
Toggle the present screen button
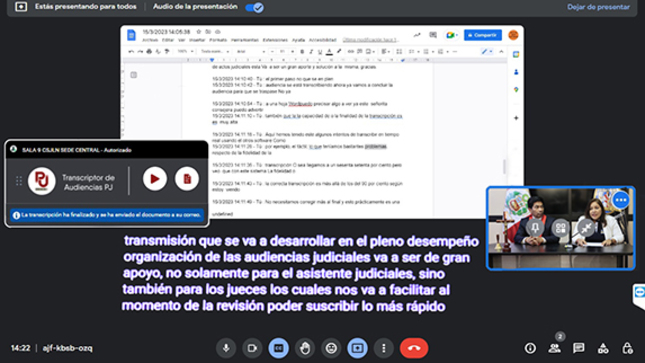[357, 348]
